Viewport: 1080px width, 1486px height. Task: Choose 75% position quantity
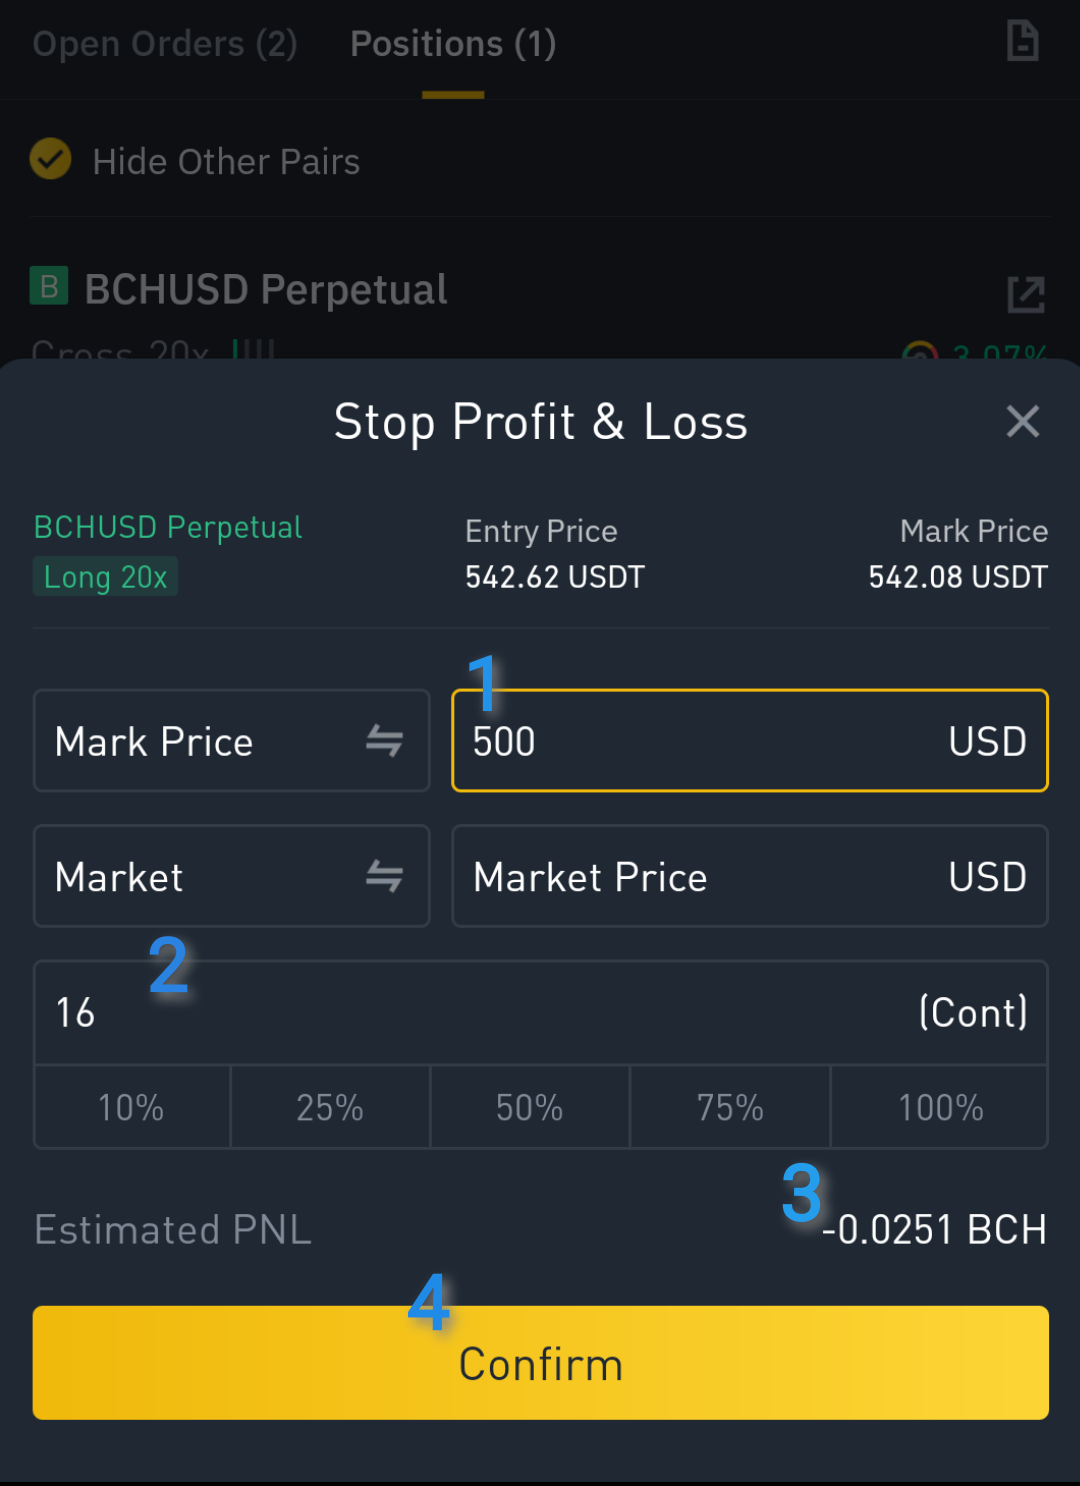point(730,1107)
